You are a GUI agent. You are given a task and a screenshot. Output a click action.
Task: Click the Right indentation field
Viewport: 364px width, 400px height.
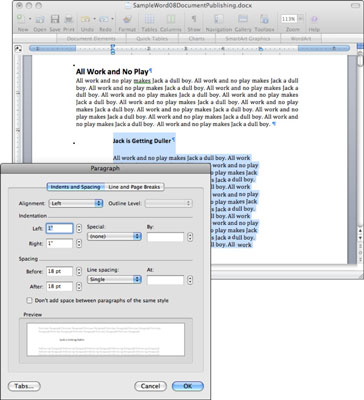(59, 244)
